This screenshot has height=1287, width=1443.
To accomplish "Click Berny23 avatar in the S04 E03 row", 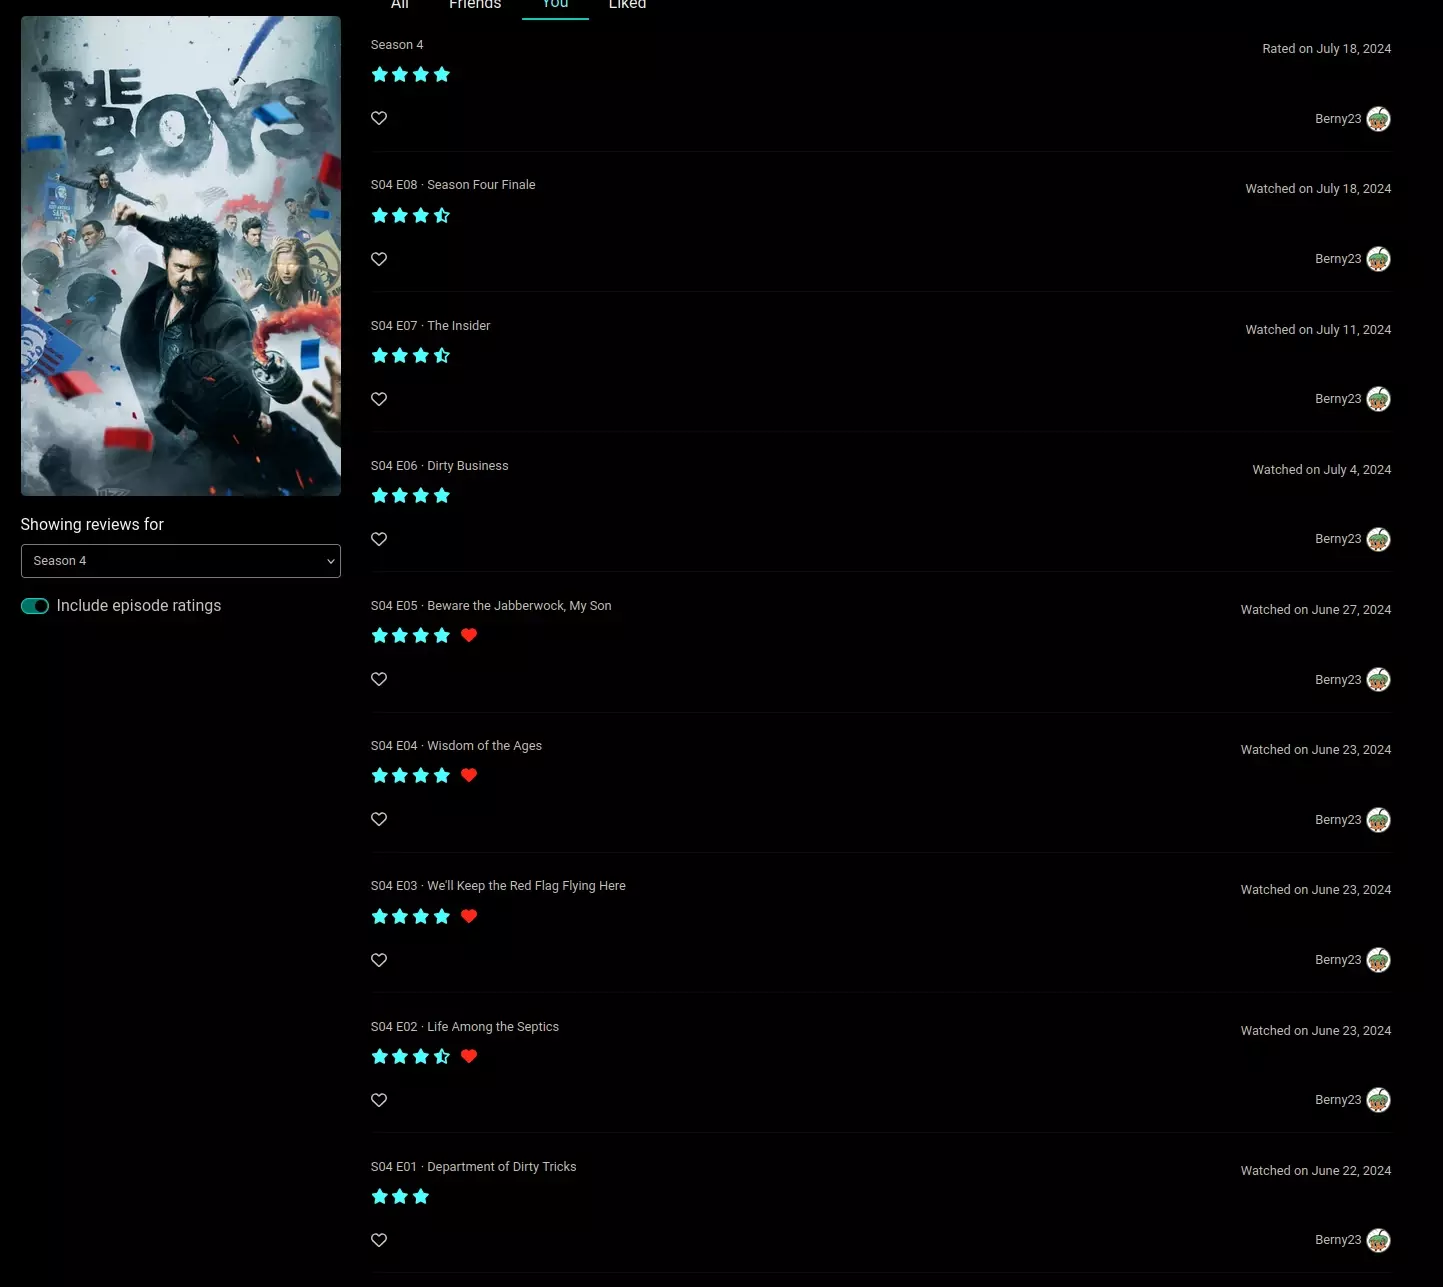I will click(x=1379, y=960).
